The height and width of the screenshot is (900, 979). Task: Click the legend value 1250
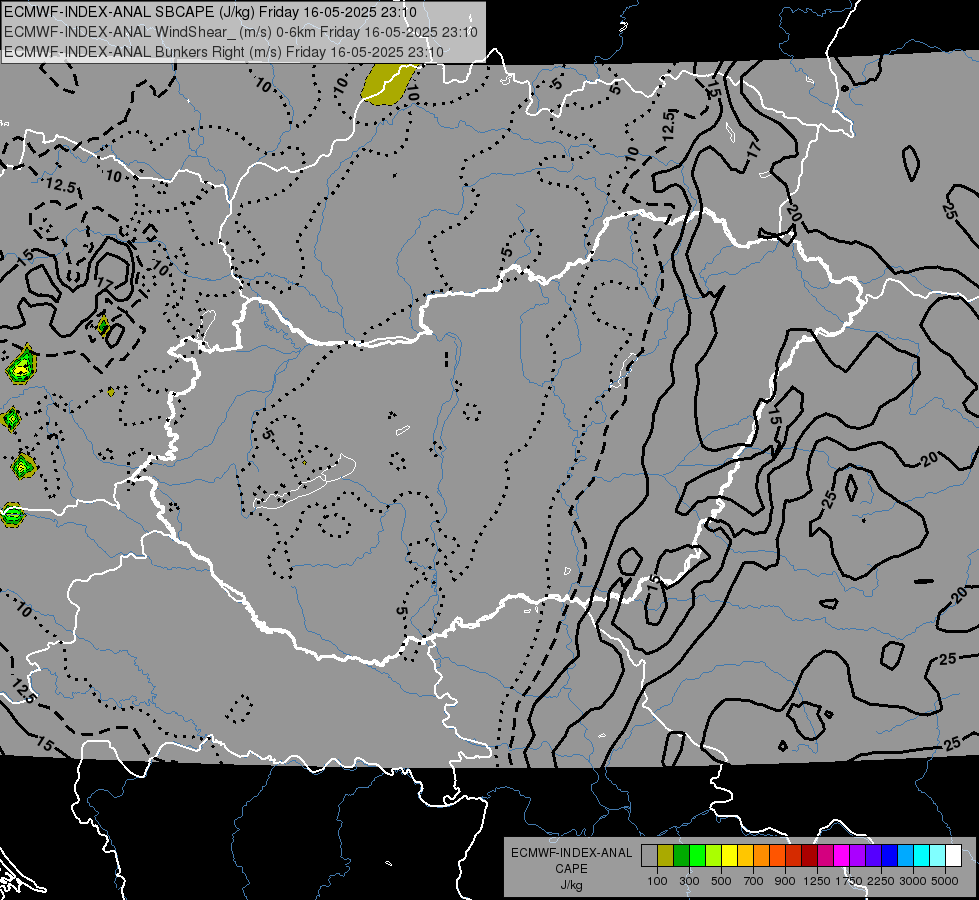817,881
